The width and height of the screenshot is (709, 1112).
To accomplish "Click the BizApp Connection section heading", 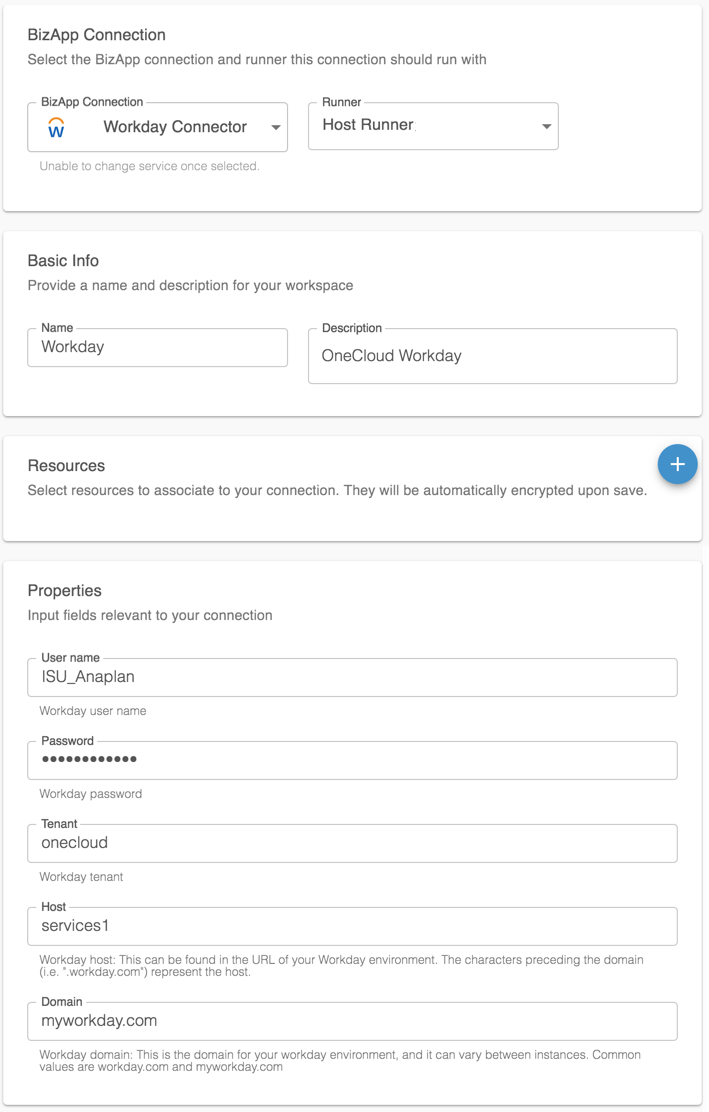I will click(x=96, y=35).
